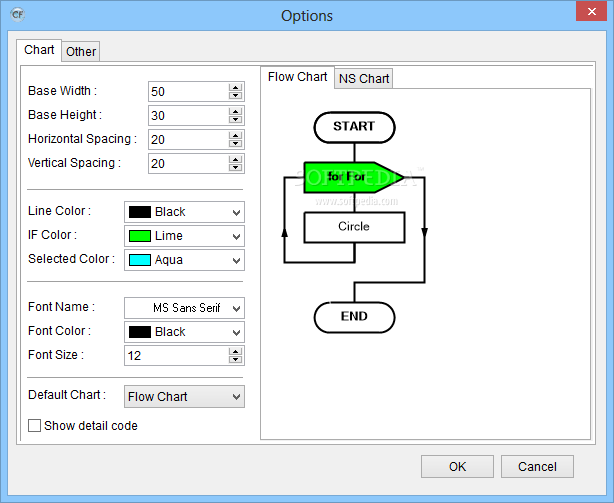This screenshot has height=503, width=614.
Task: Decrease Horizontal Spacing with down arrow
Action: click(x=235, y=144)
